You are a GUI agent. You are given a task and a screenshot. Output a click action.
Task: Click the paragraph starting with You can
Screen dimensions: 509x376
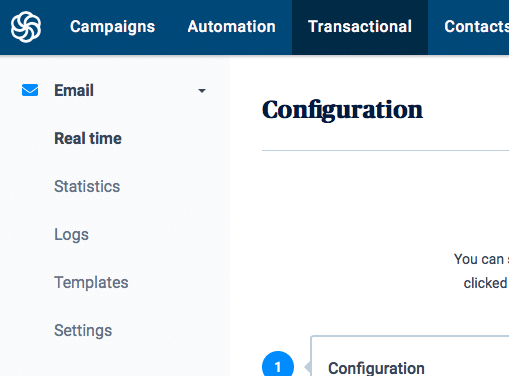481,271
